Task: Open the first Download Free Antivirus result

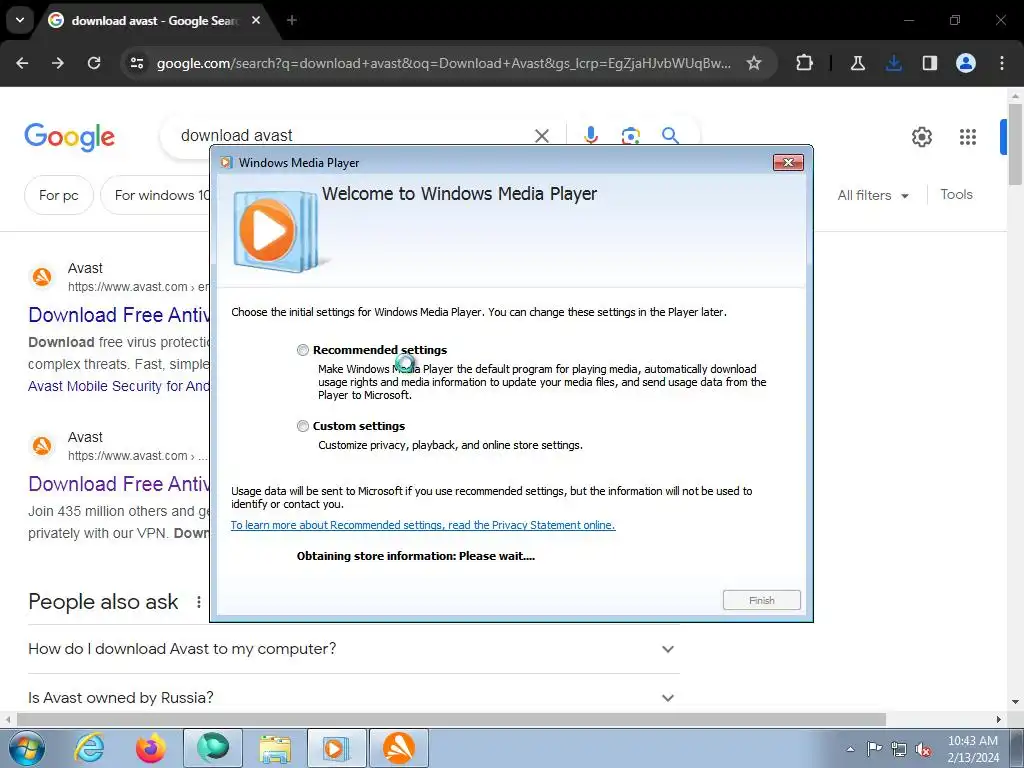Action: 119,315
